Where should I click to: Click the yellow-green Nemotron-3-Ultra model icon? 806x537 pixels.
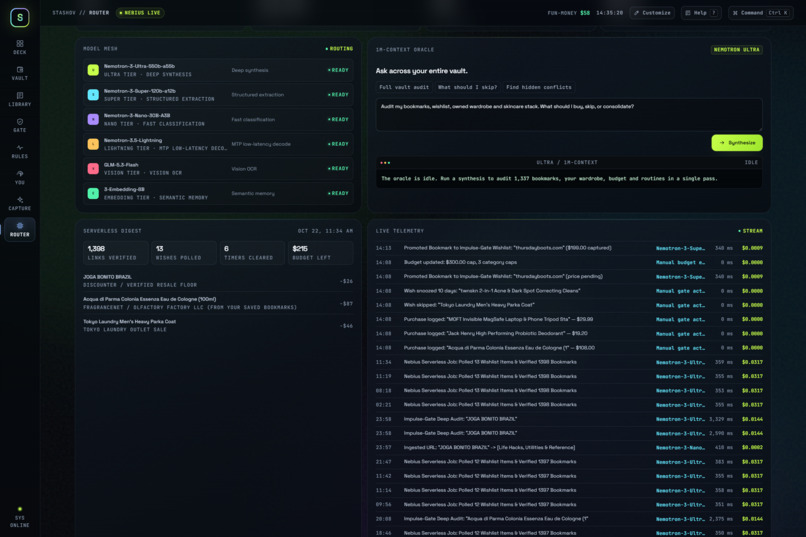93,70
